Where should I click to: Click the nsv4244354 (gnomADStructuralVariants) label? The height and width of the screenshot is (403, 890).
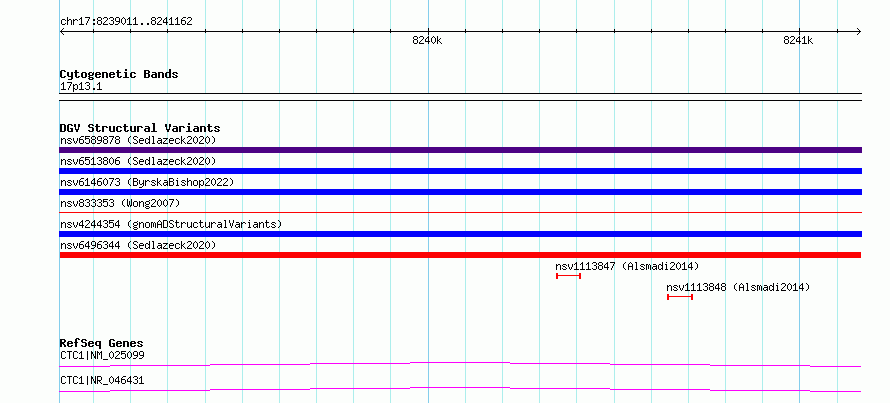point(171,224)
